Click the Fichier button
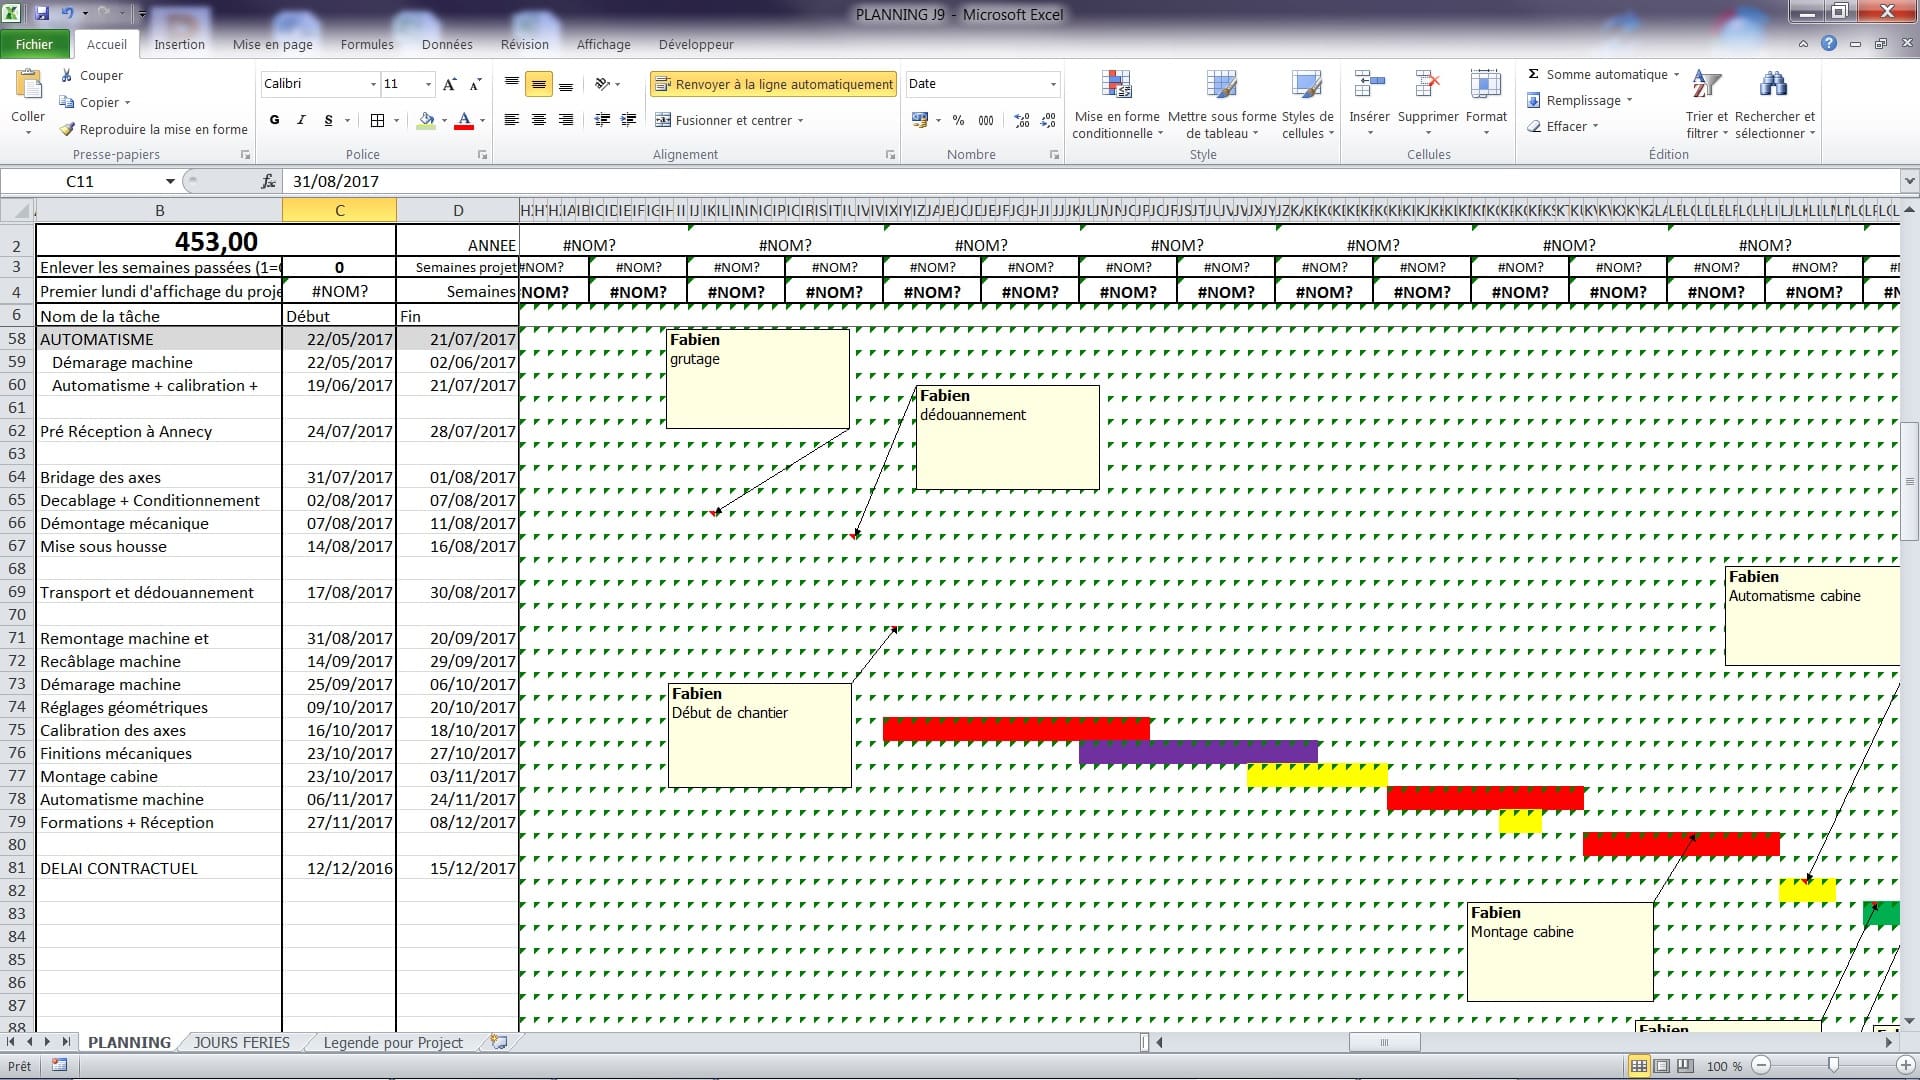1920x1080 pixels. [x=34, y=44]
